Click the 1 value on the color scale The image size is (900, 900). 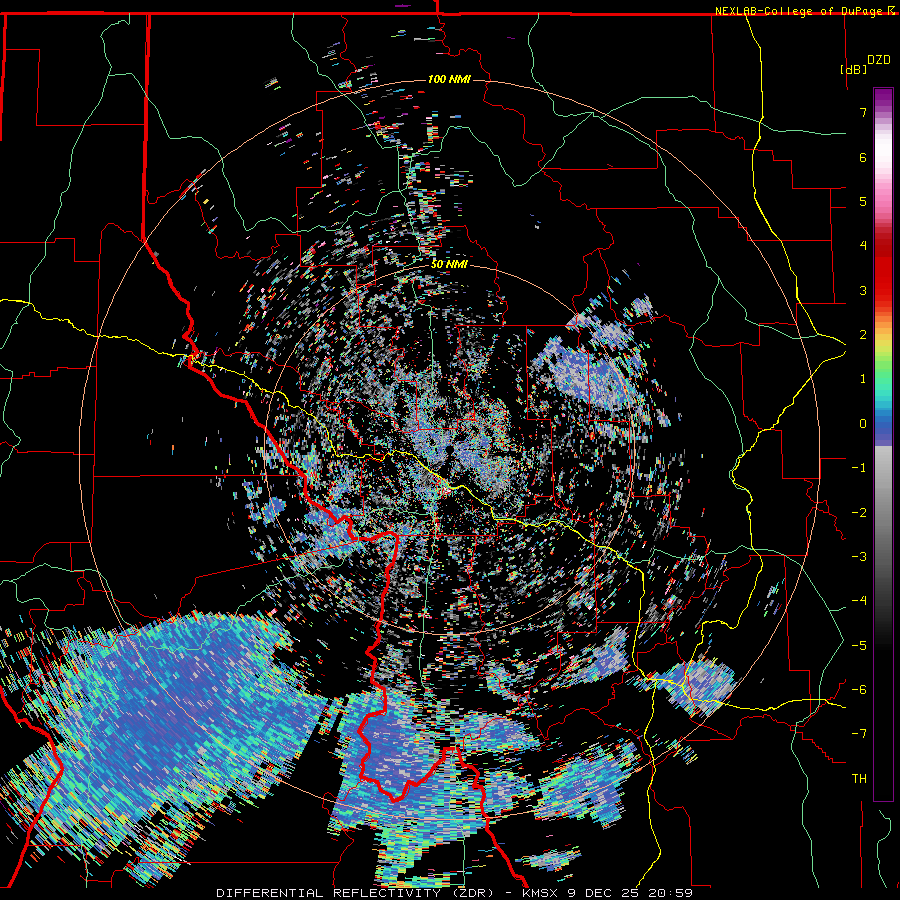(x=863, y=379)
